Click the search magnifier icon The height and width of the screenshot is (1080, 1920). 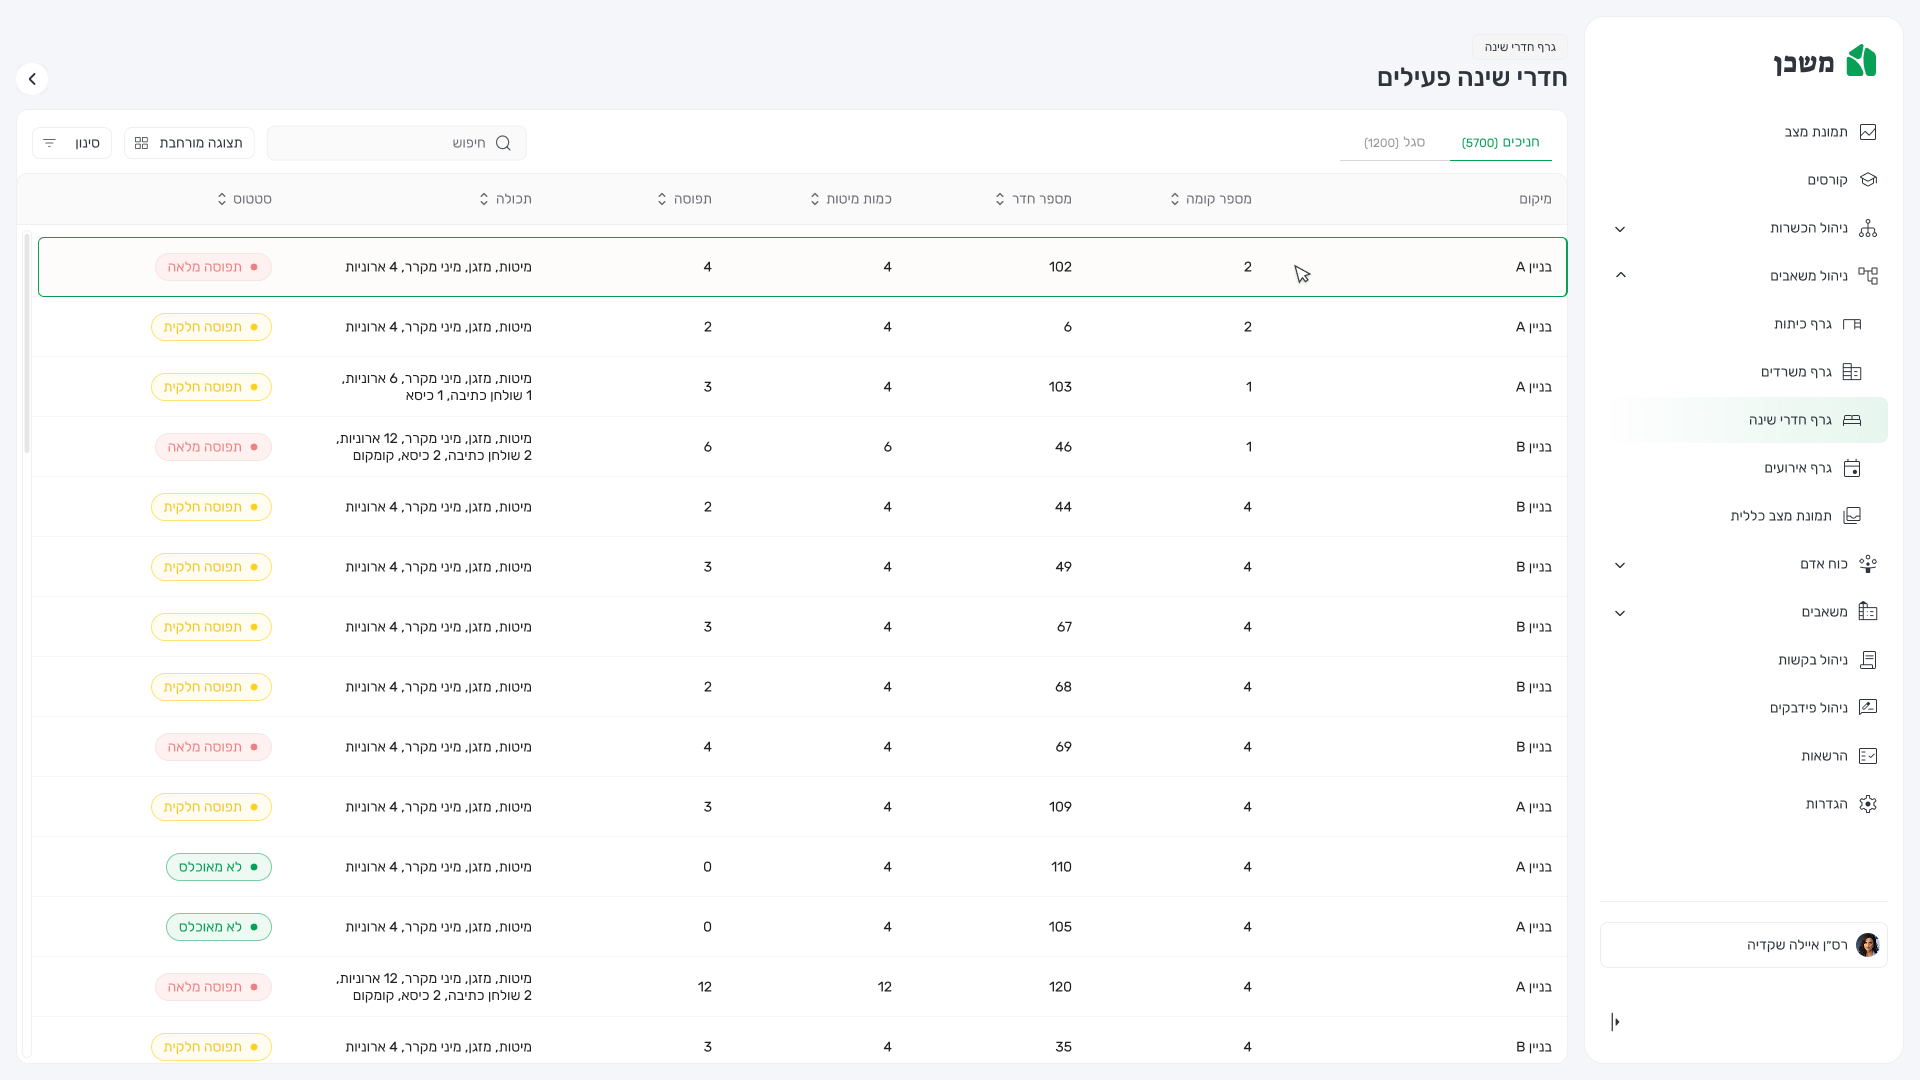(503, 143)
